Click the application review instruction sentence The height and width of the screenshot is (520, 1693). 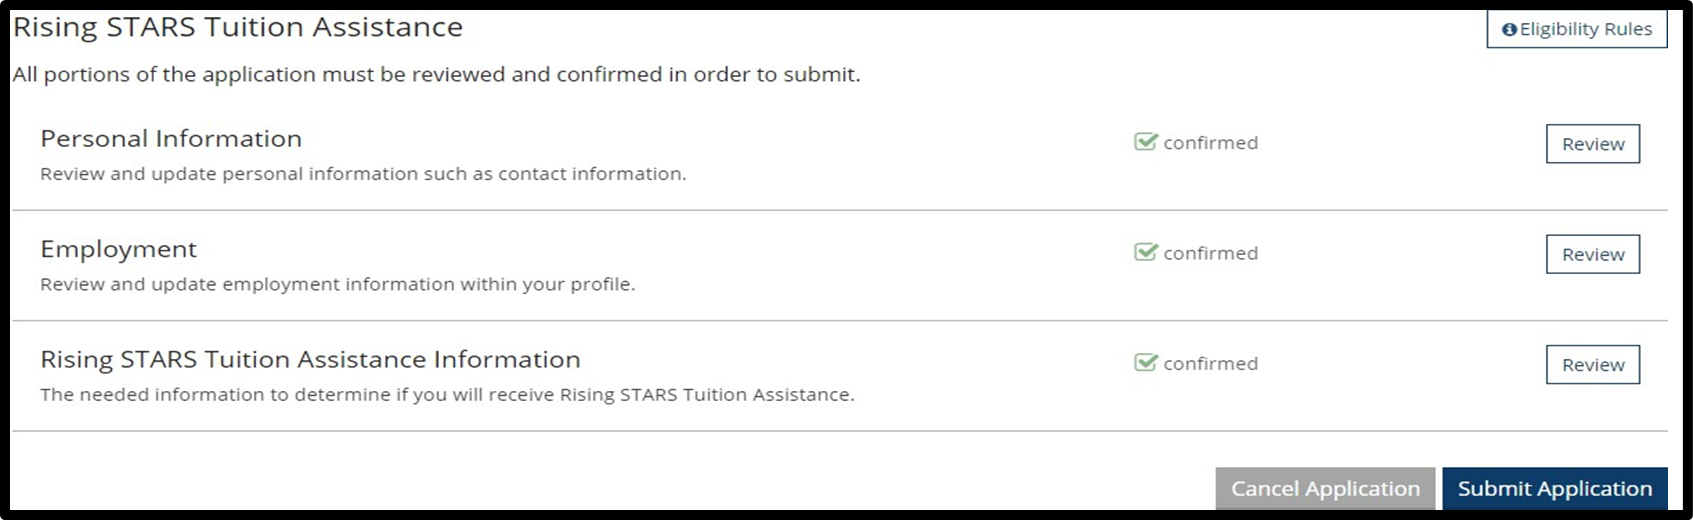point(436,75)
